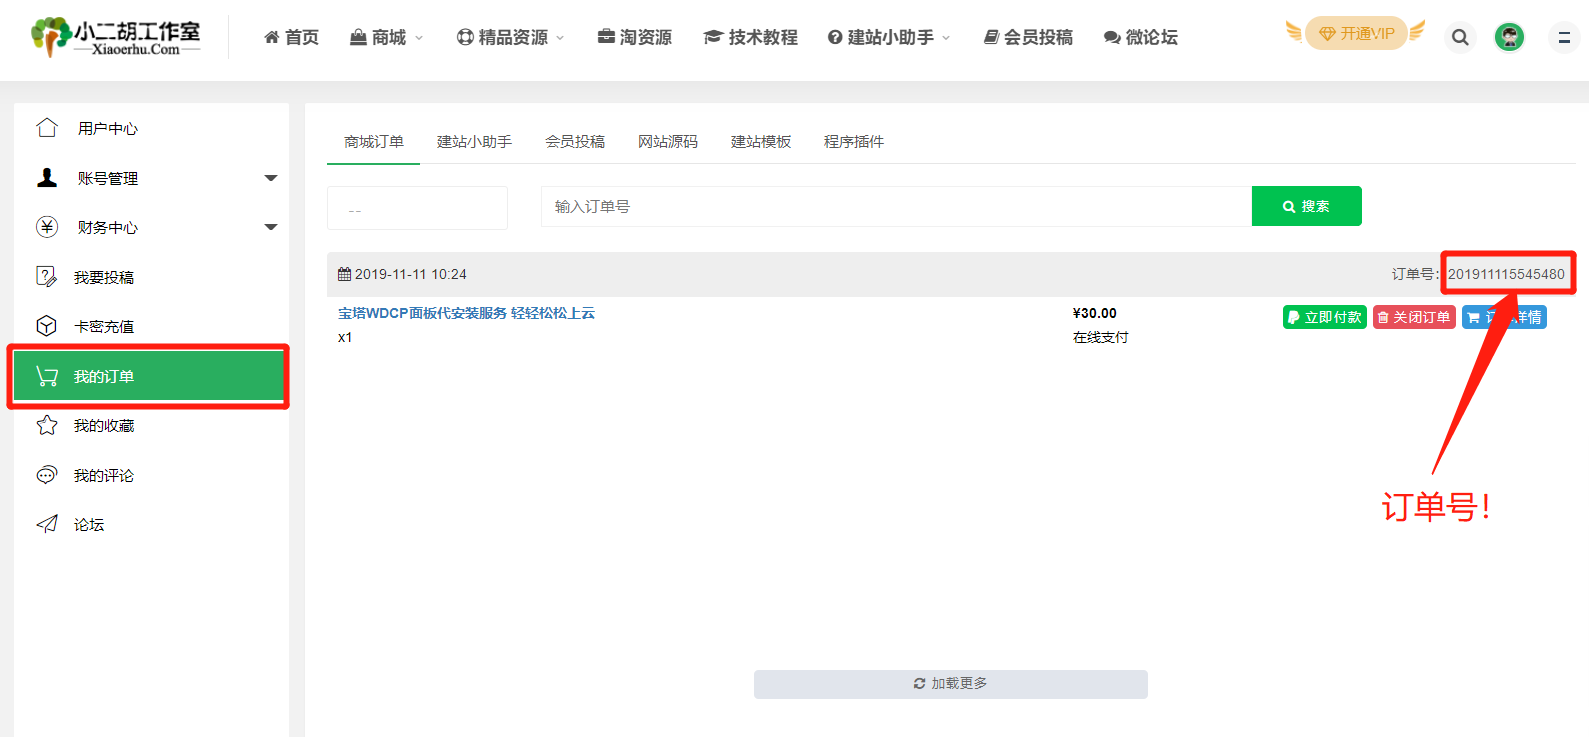Click the 财务中心 yen icon

(47, 227)
